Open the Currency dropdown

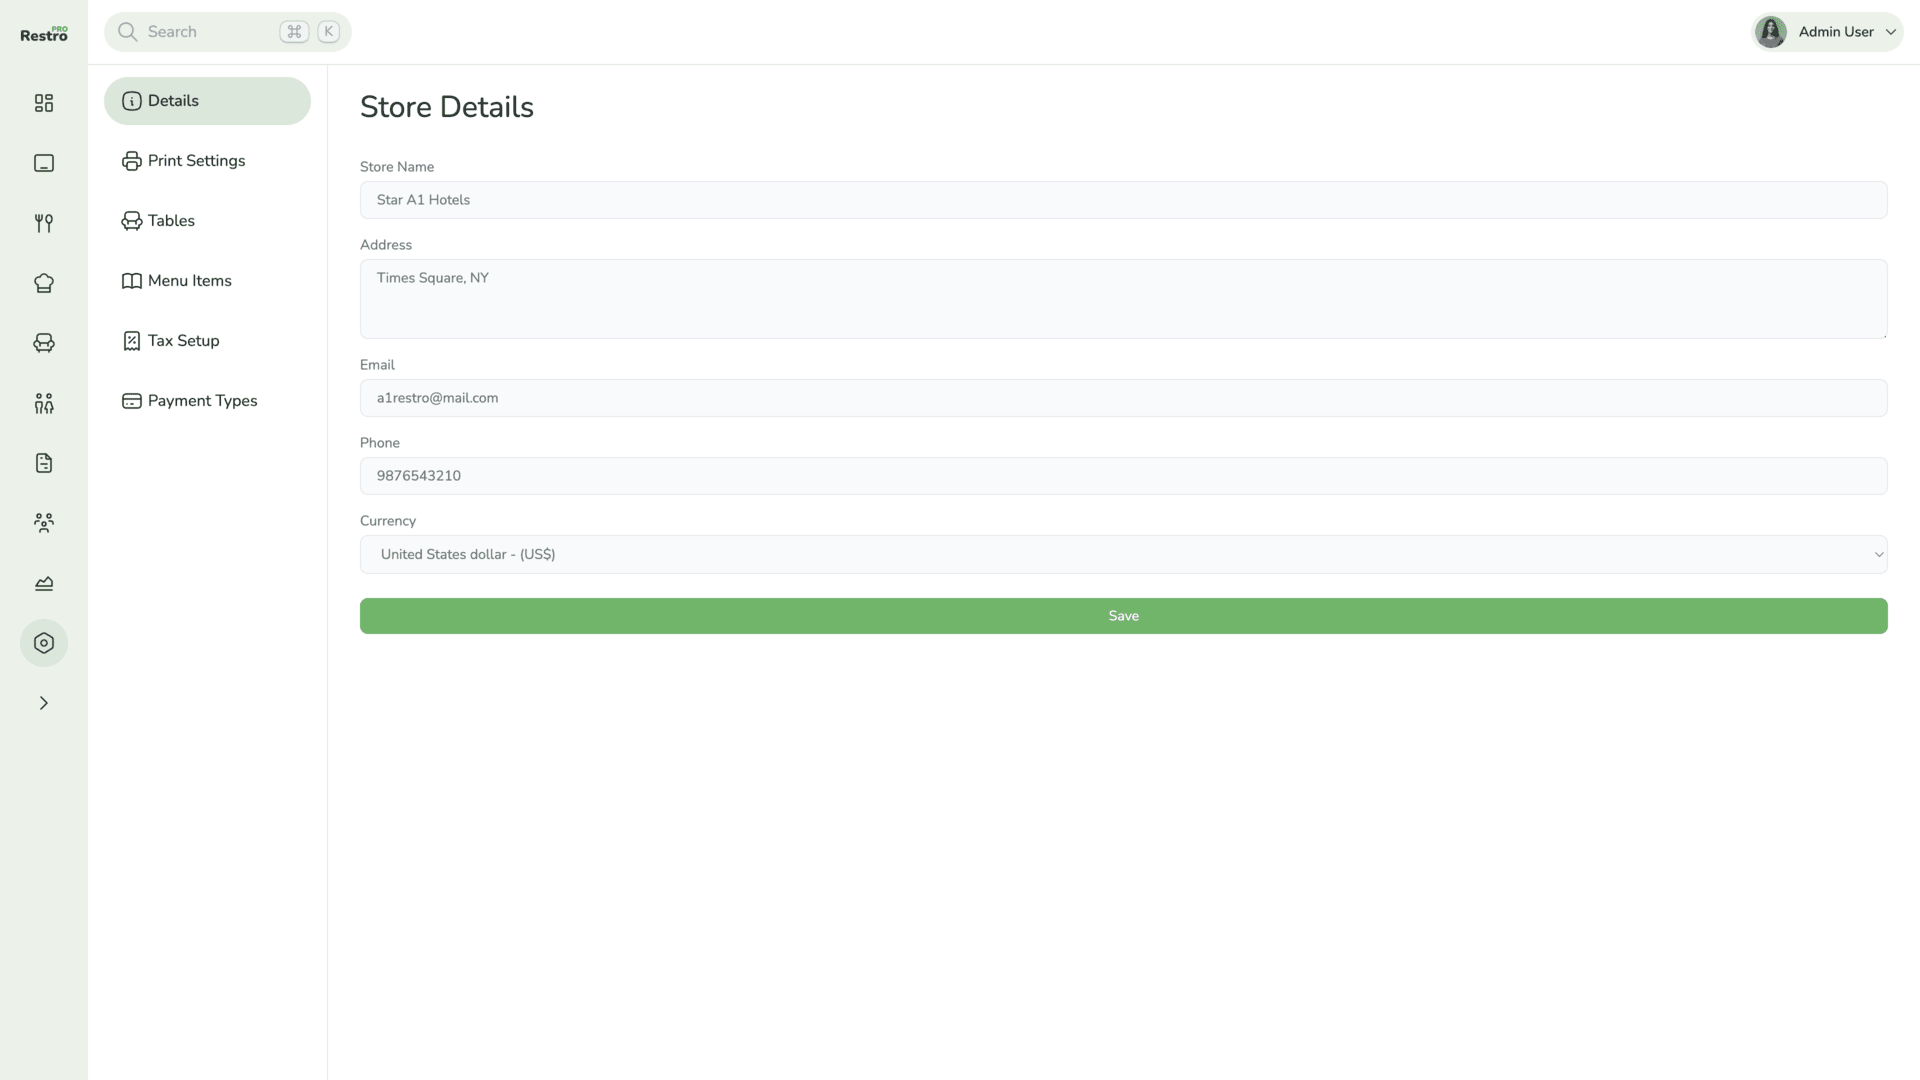[1123, 554]
